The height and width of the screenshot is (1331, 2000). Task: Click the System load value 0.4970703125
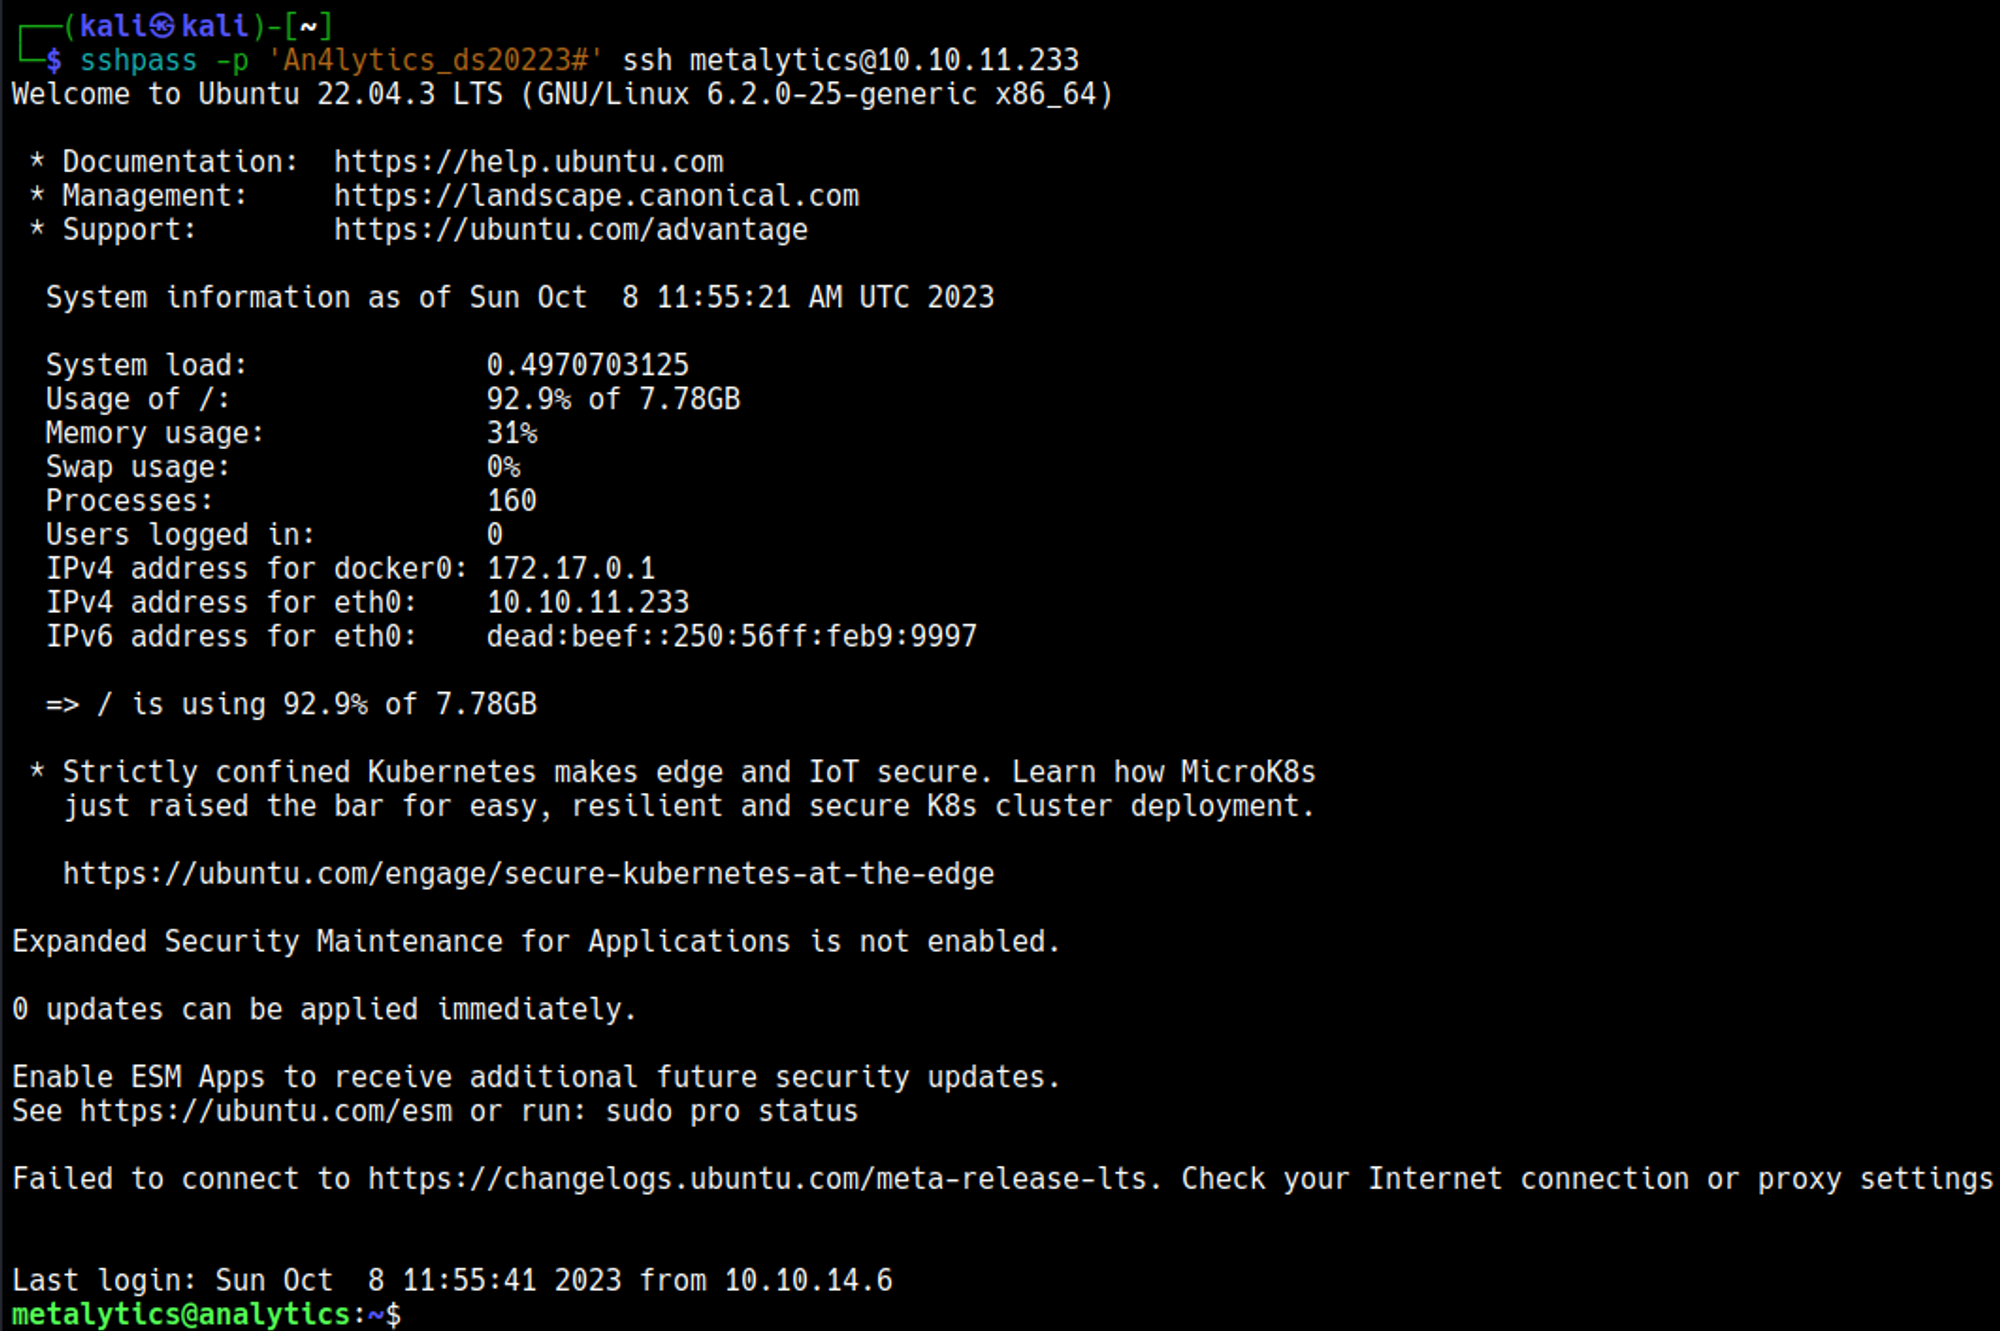coord(587,365)
